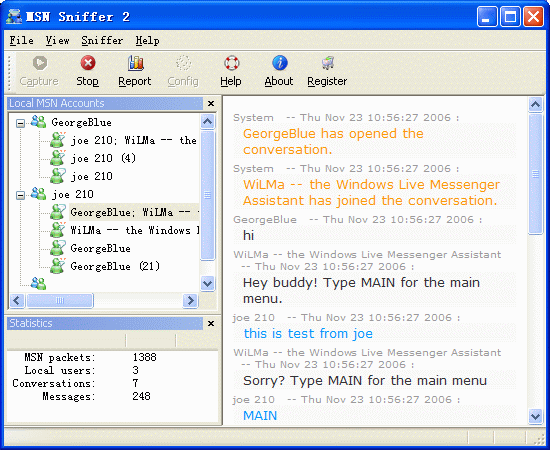
Task: Open the View menu
Action: pos(57,41)
